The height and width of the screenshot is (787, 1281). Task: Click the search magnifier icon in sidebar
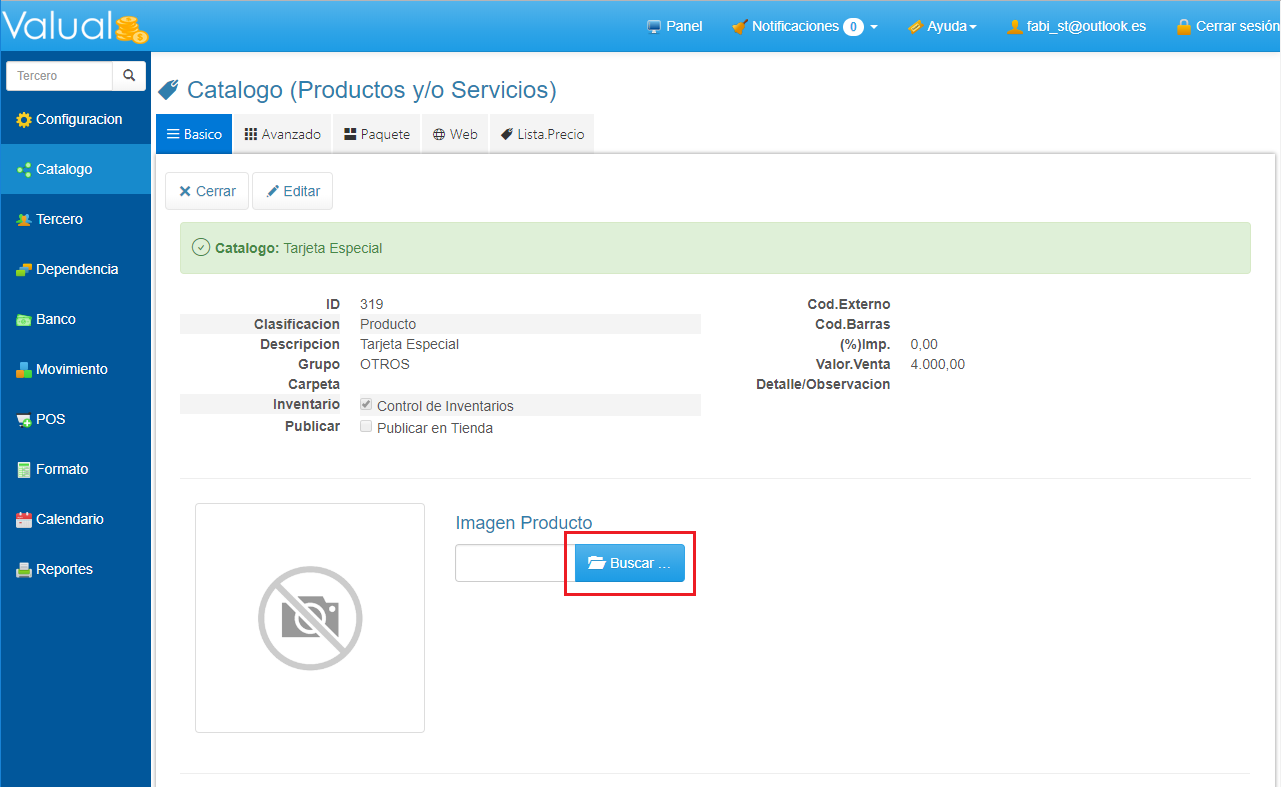click(x=129, y=76)
